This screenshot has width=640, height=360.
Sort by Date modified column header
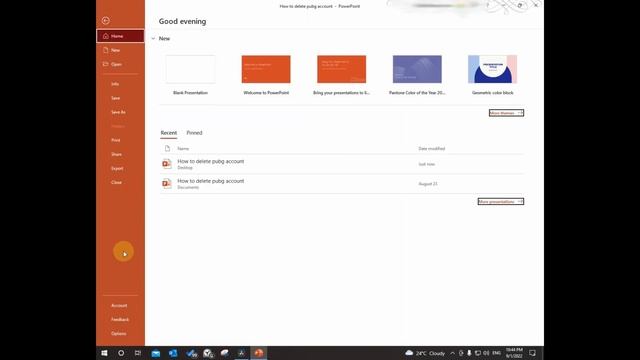tap(432, 149)
